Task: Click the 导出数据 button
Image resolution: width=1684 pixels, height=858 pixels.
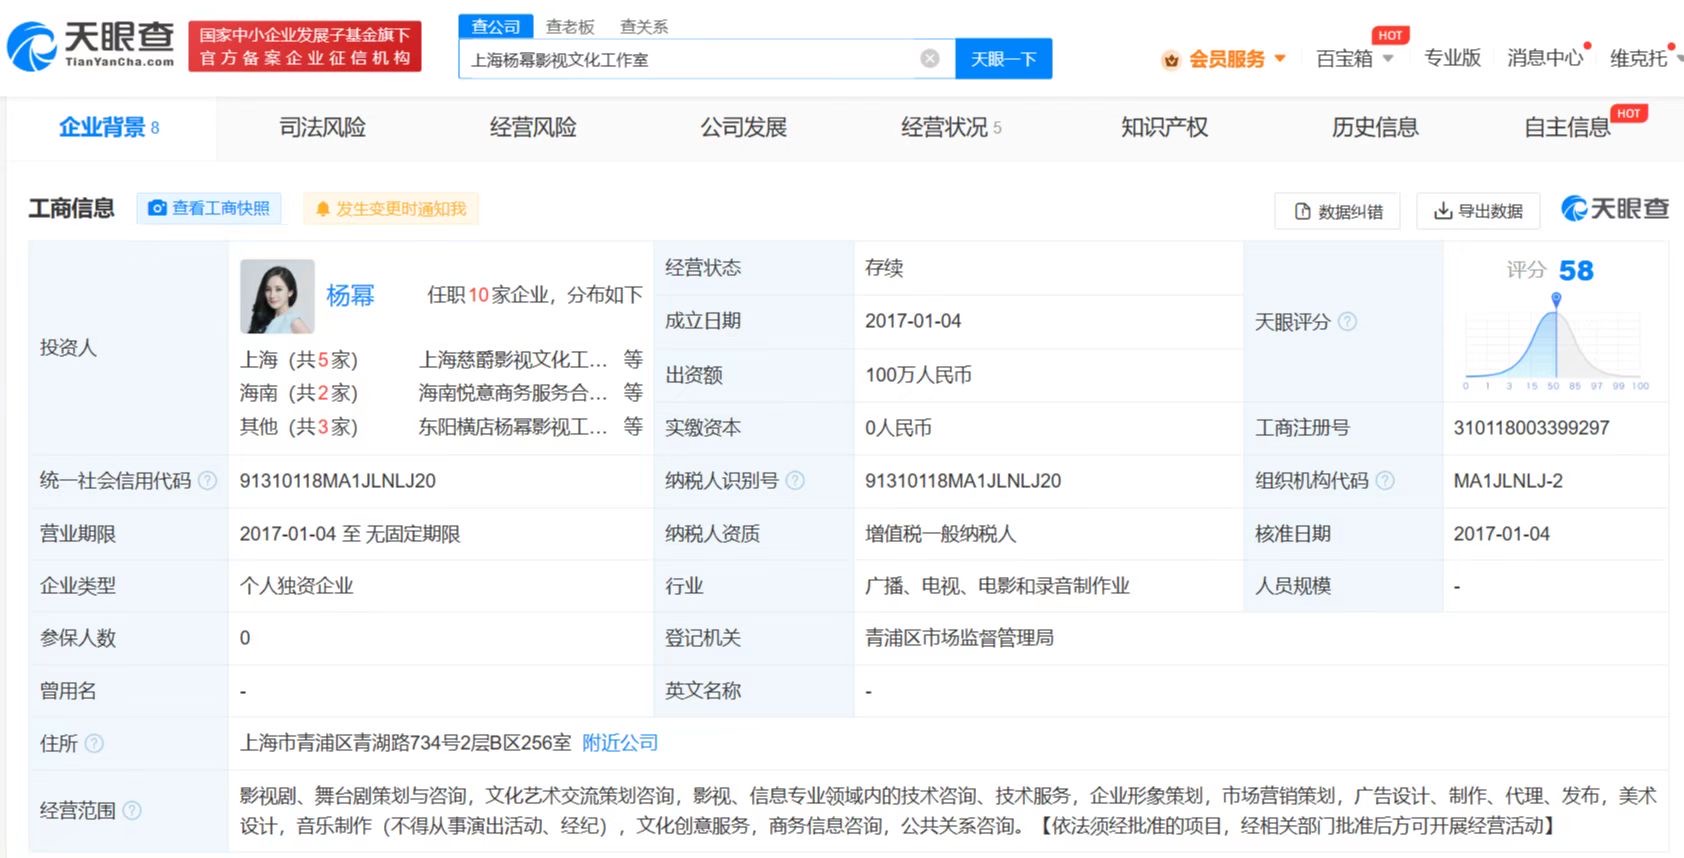Action: point(1478,212)
